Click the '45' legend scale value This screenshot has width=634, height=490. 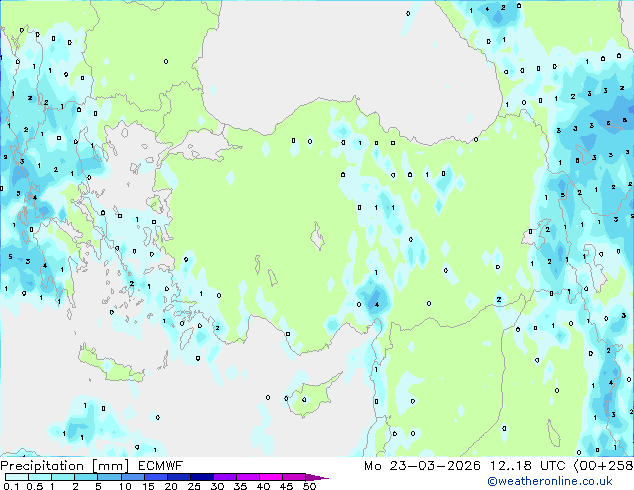click(x=286, y=486)
